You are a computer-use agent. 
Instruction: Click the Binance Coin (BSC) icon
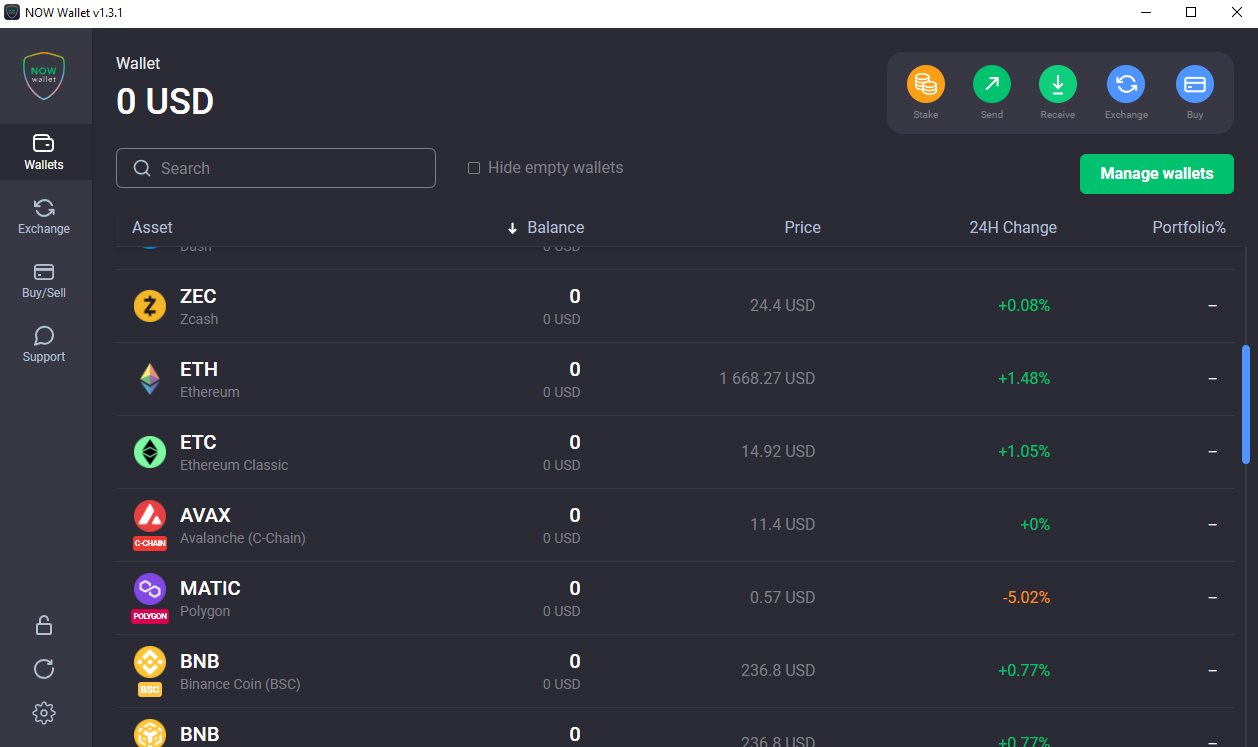pos(150,662)
